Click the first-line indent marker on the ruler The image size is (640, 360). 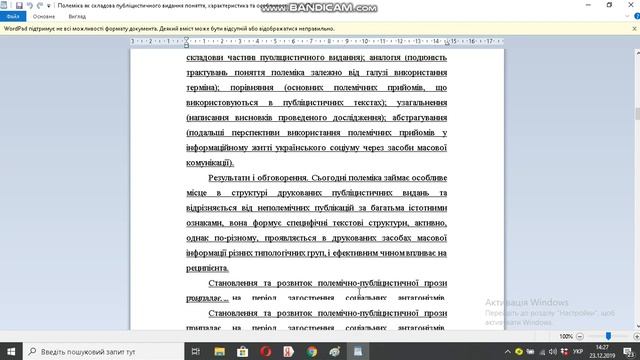coord(186,39)
